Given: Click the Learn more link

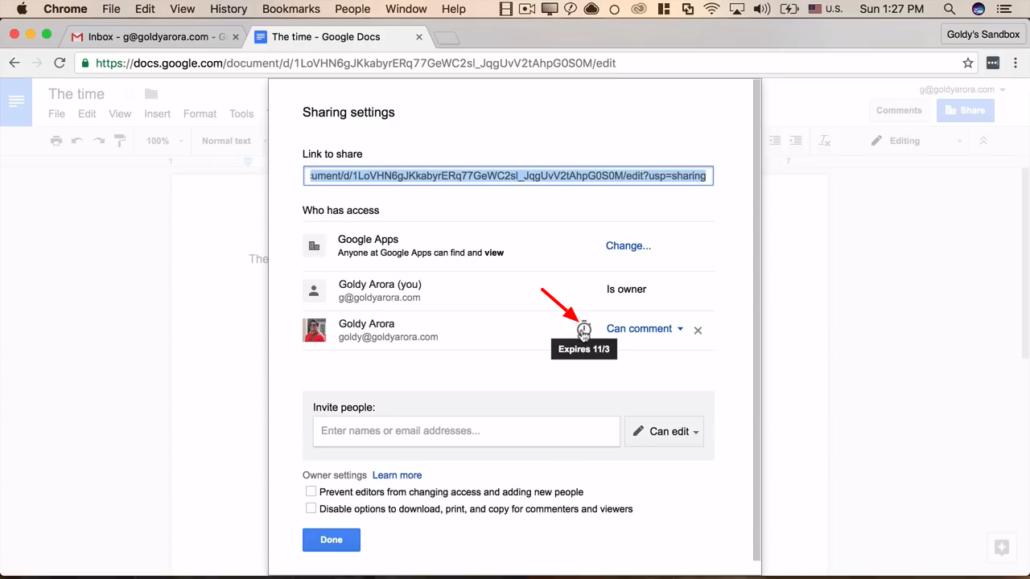Looking at the screenshot, I should tap(397, 475).
